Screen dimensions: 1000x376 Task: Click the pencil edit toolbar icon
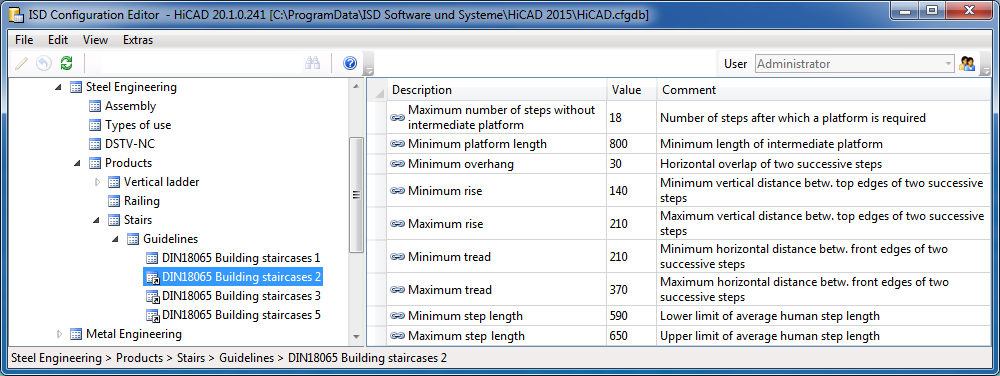(x=22, y=63)
